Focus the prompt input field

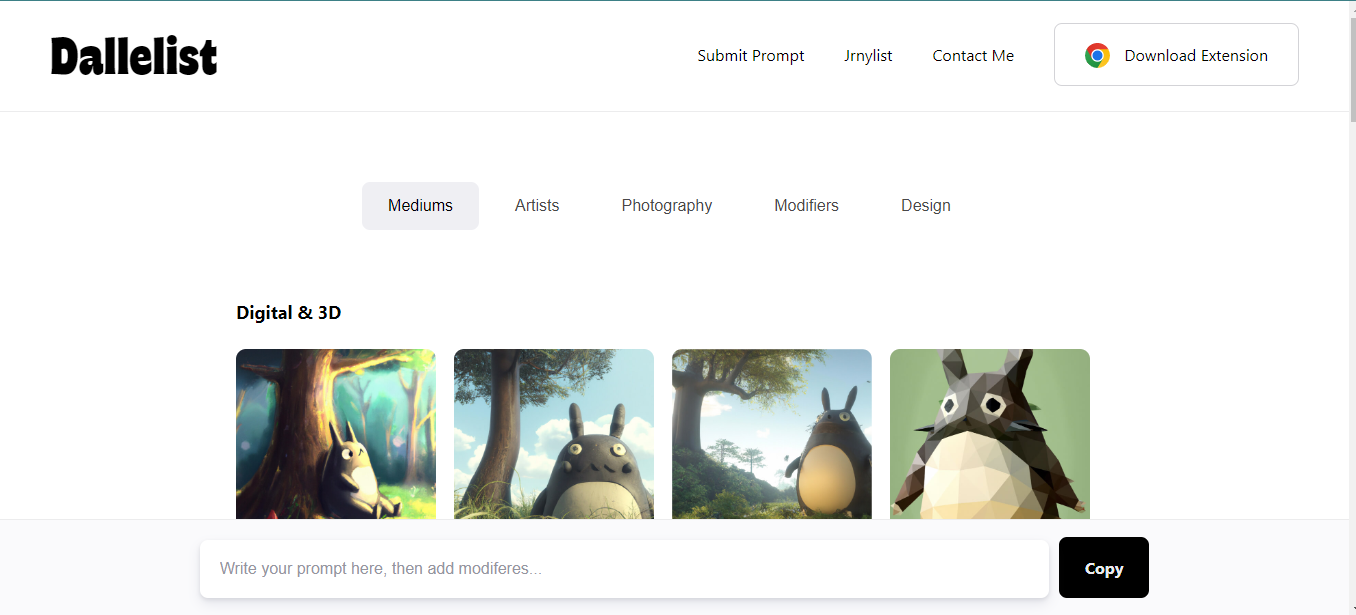pos(624,569)
